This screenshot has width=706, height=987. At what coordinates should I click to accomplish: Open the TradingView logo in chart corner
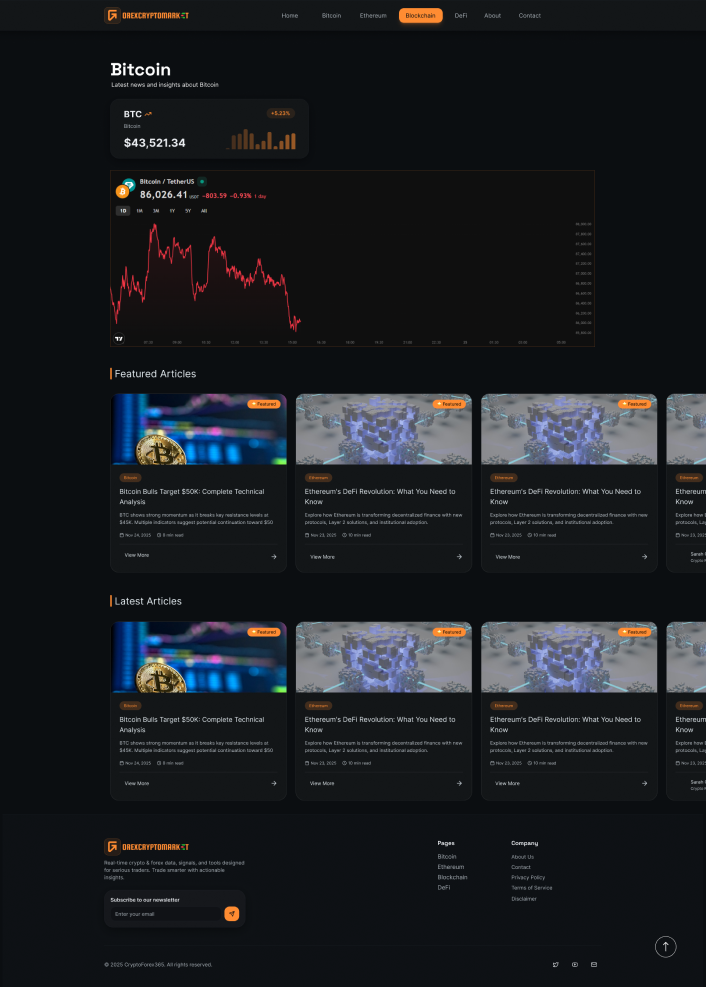pos(119,339)
